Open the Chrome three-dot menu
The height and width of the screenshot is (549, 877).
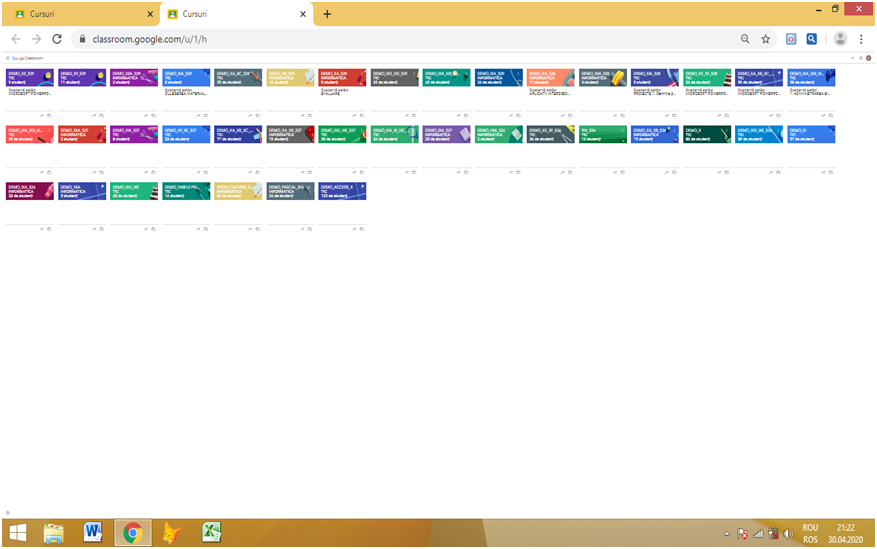(861, 39)
